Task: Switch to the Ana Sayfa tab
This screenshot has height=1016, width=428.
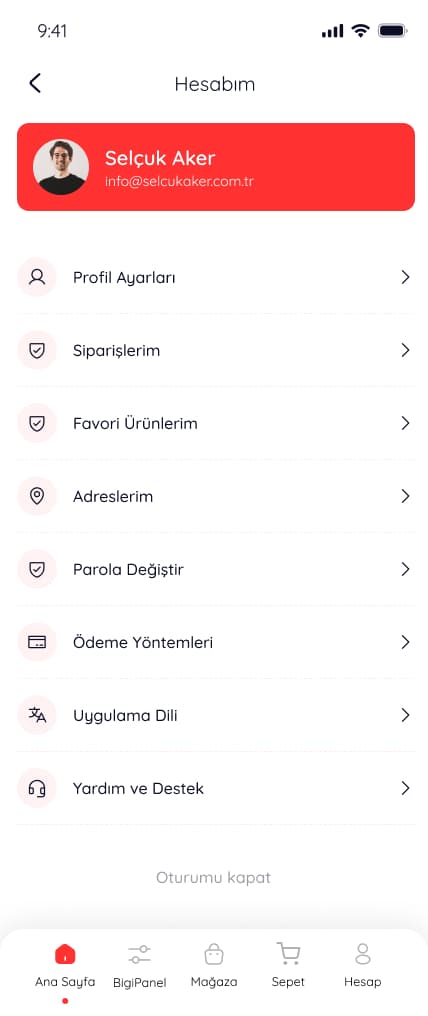Action: click(x=65, y=965)
